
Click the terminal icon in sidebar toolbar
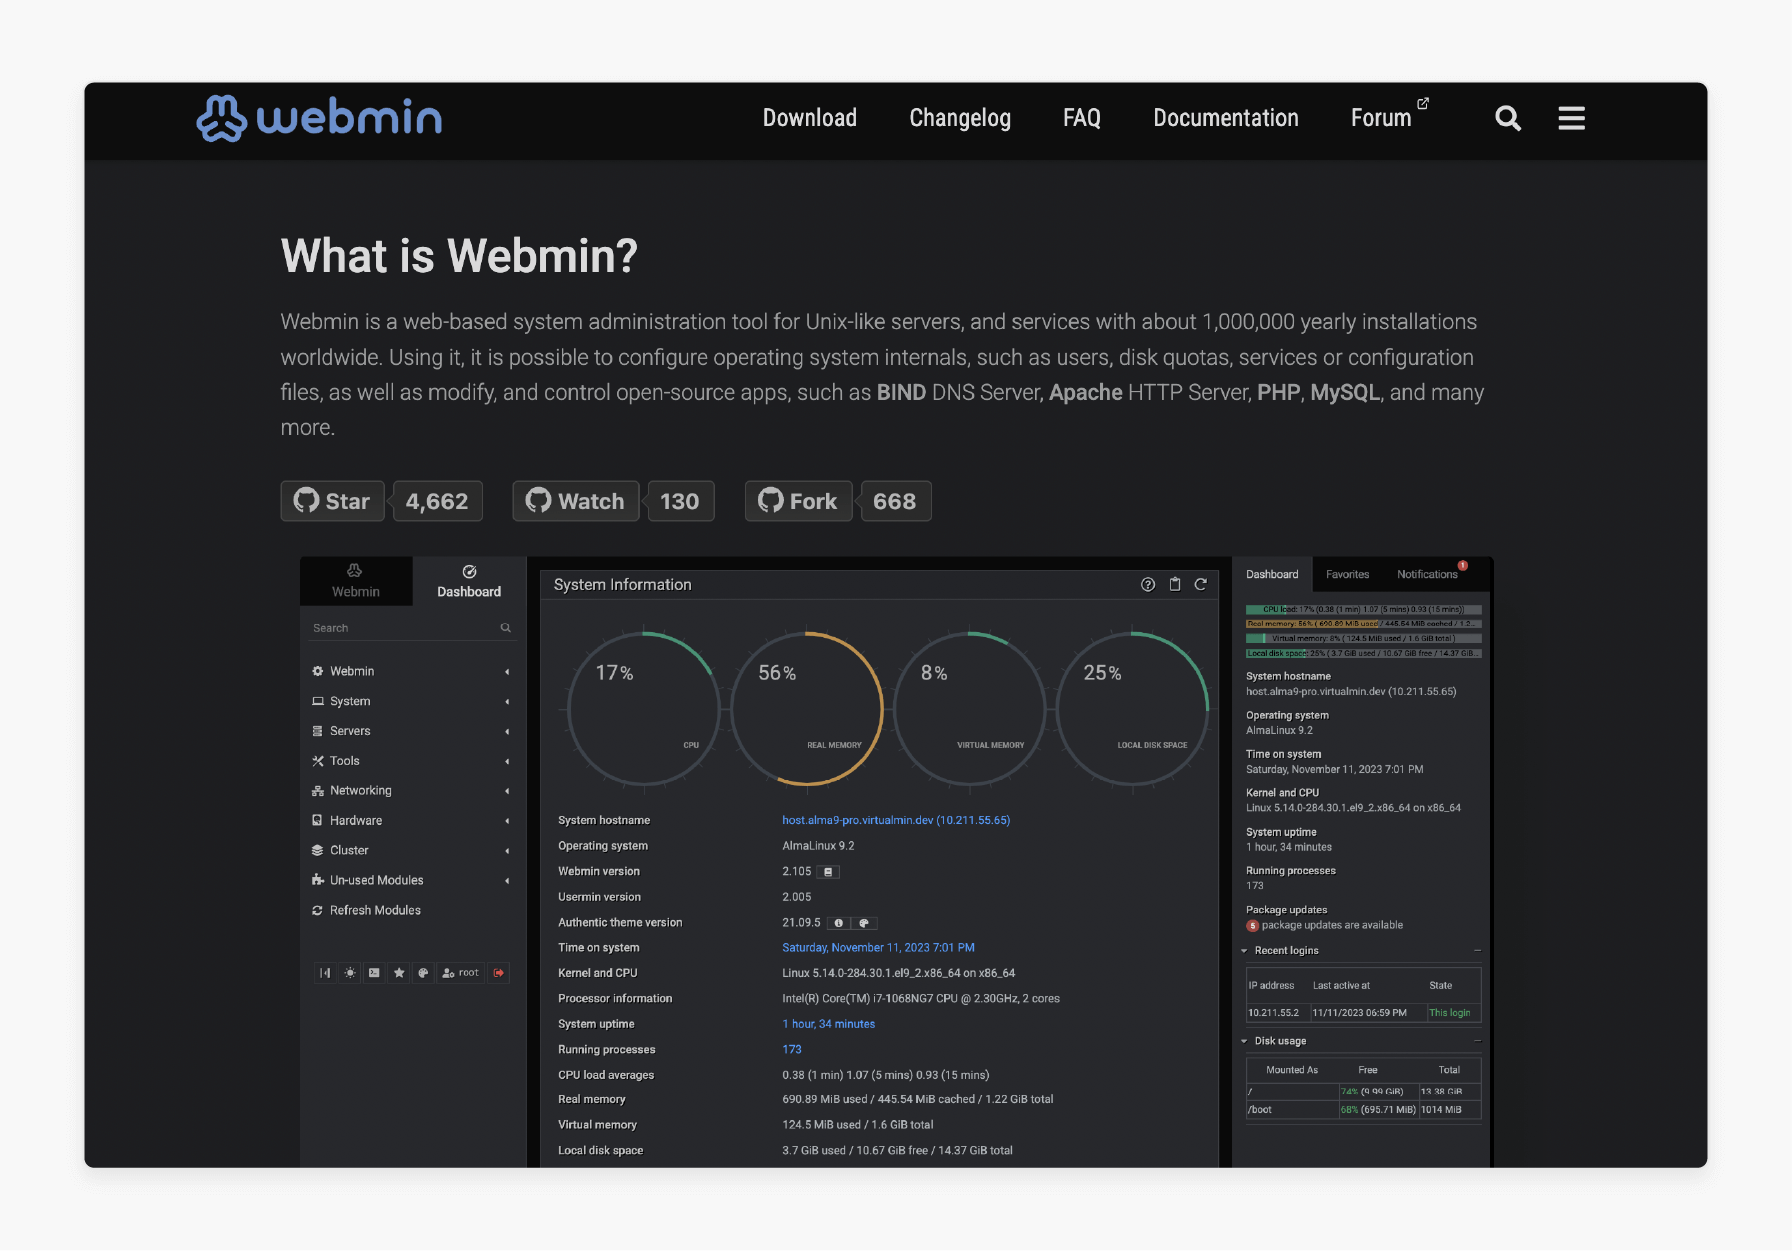[x=374, y=973]
